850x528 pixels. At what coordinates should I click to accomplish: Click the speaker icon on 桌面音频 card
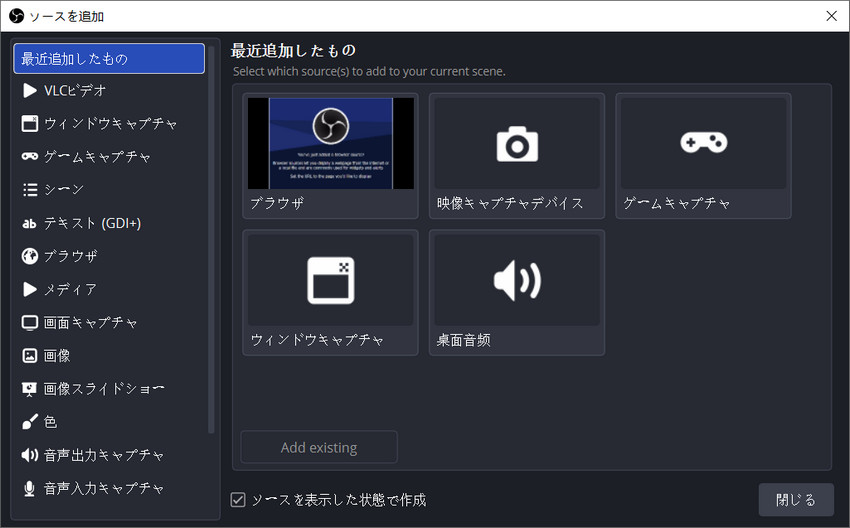tap(517, 281)
